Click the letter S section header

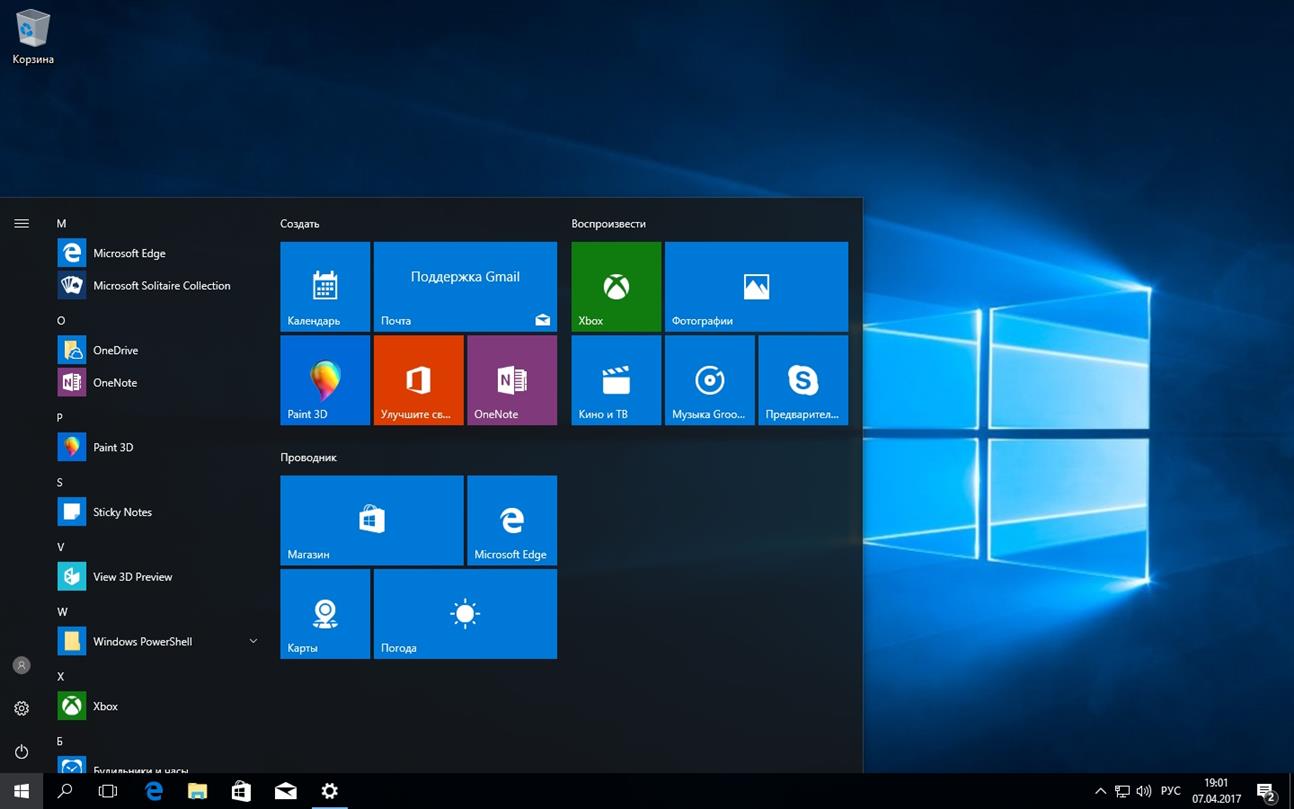pyautogui.click(x=60, y=482)
